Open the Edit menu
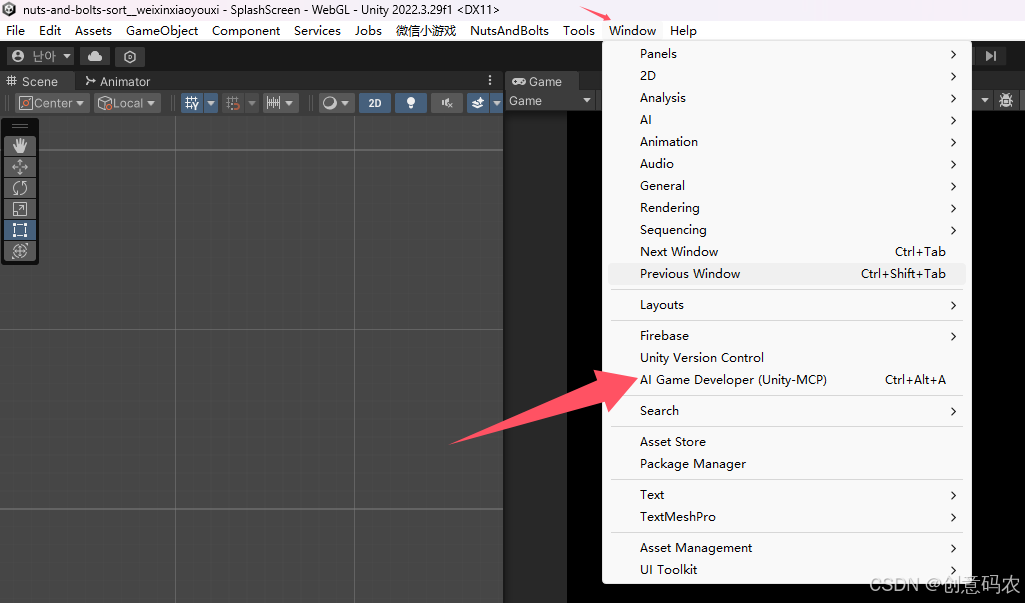1025x603 pixels. [50, 31]
